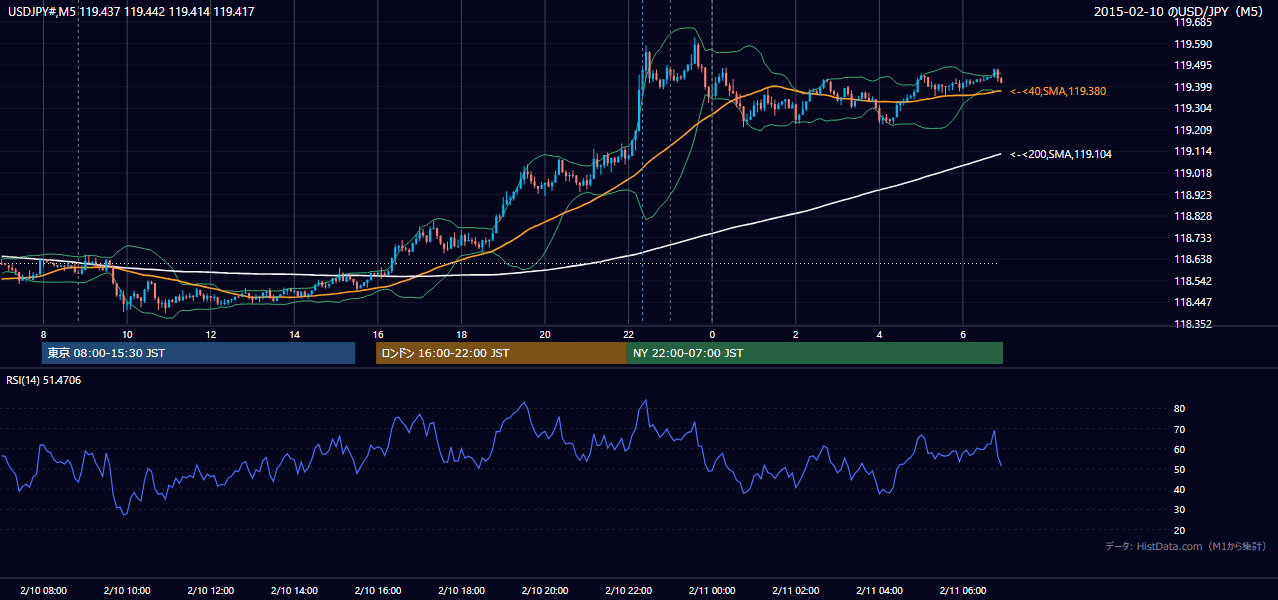Image resolution: width=1278 pixels, height=600 pixels.
Task: Click price level 118.733 on axis
Action: click(x=1192, y=238)
